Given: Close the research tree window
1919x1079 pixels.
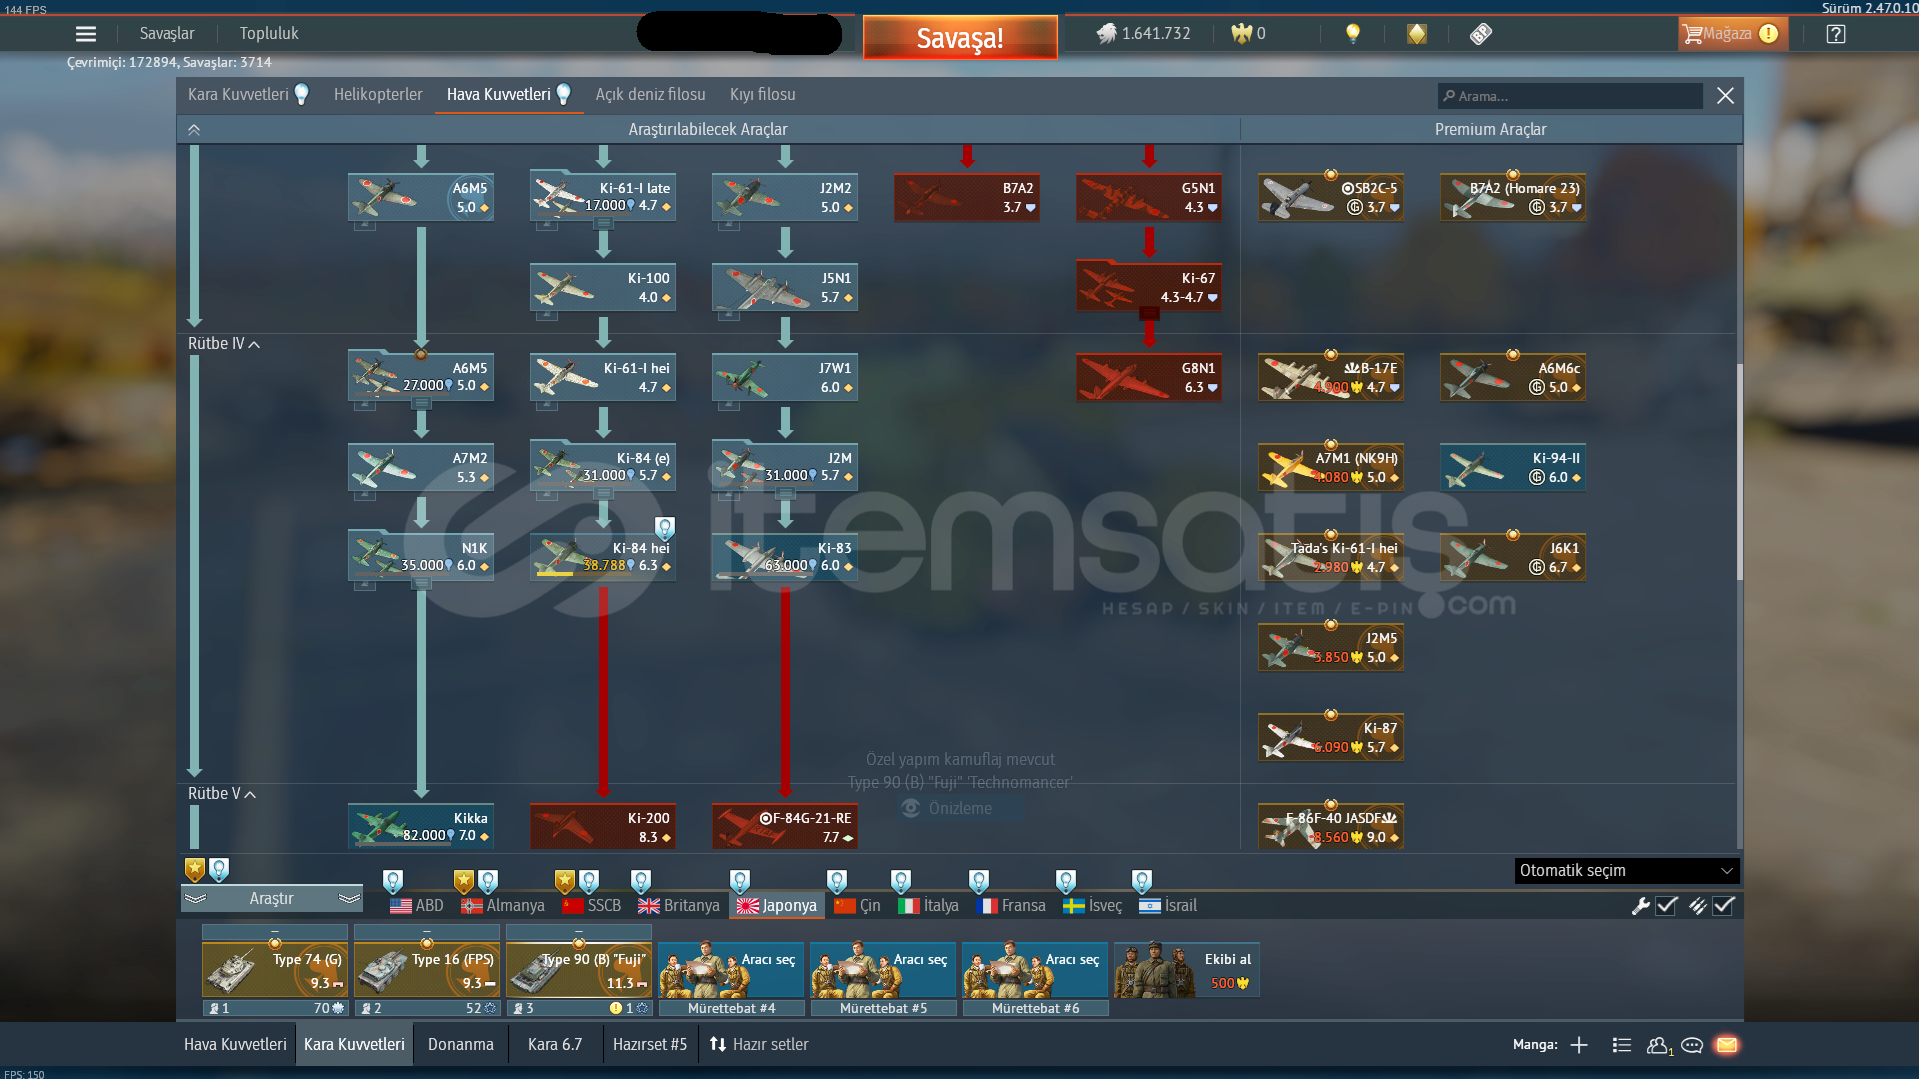Looking at the screenshot, I should [x=1725, y=96].
